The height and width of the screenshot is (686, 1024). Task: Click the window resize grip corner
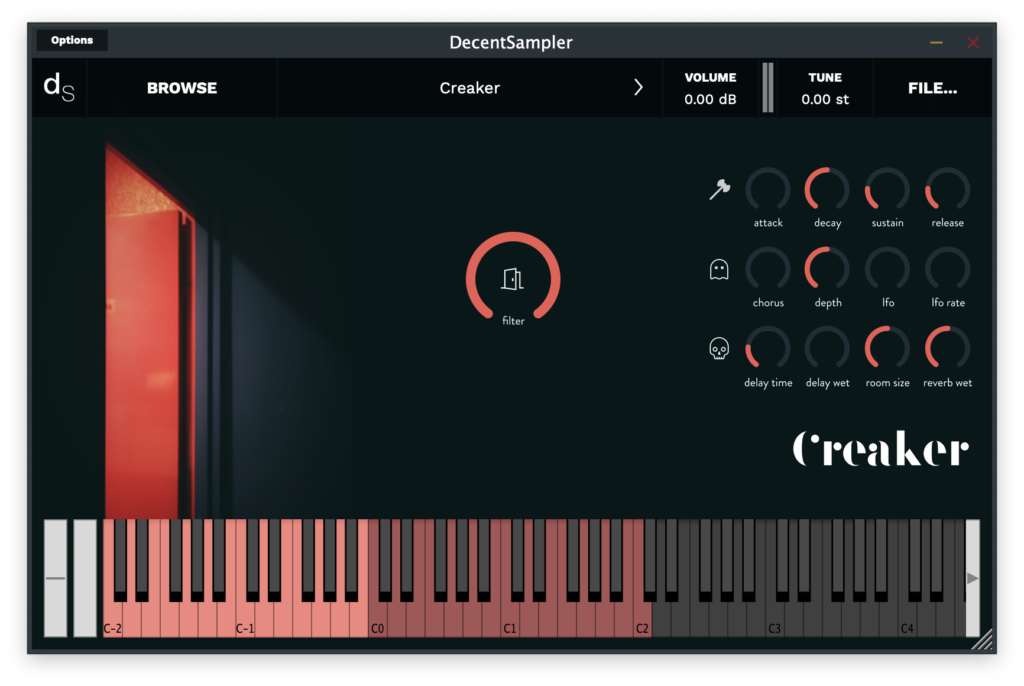pos(982,640)
